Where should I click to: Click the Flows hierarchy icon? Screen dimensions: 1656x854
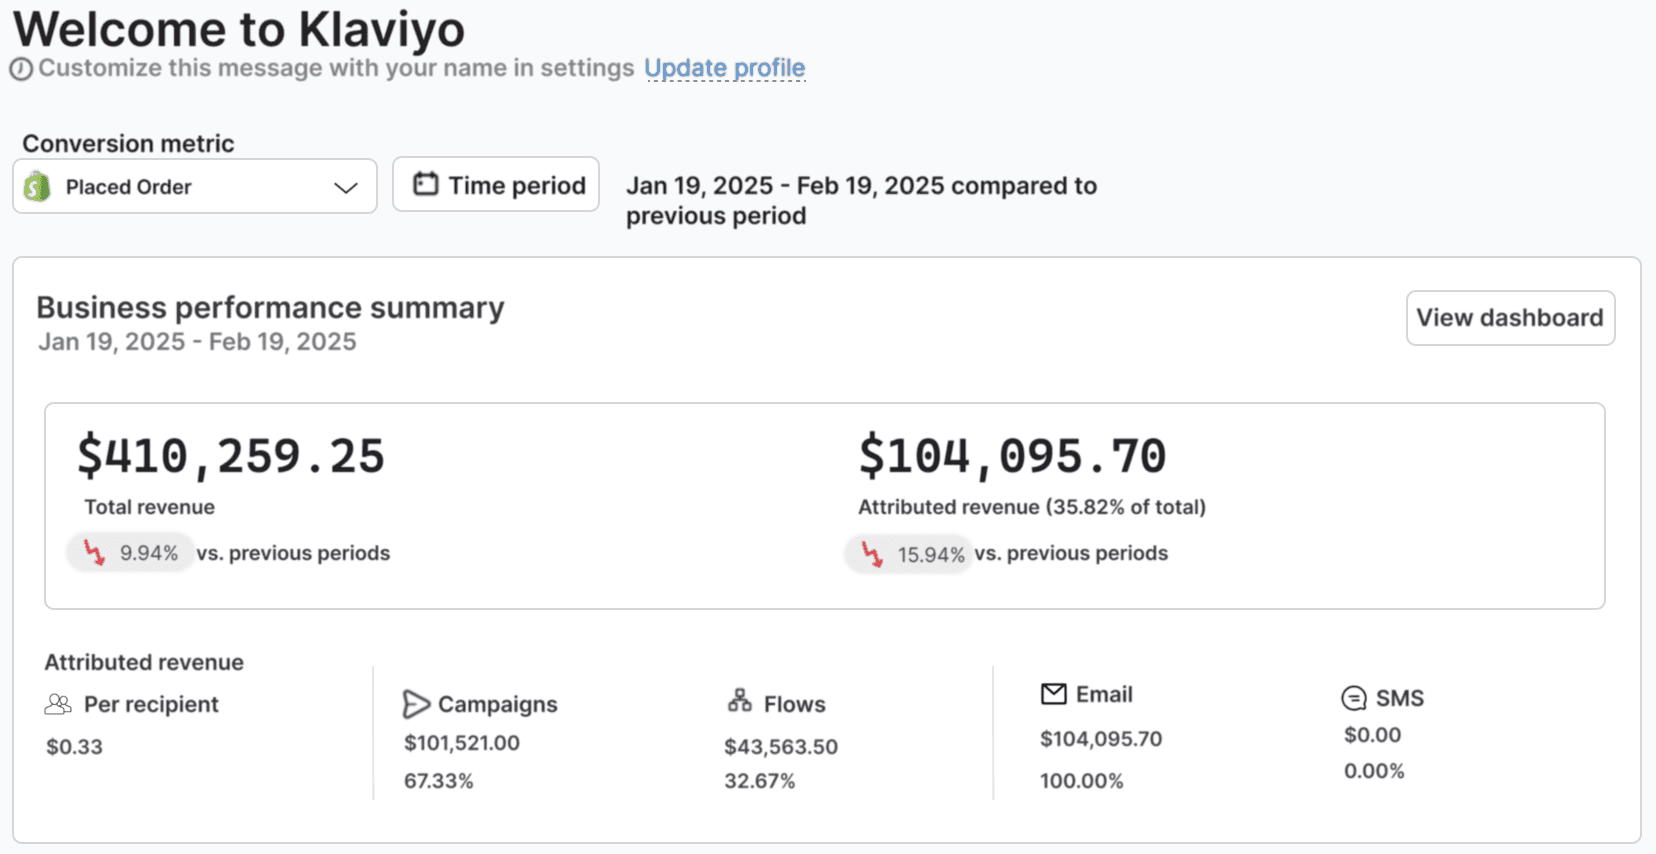(740, 701)
